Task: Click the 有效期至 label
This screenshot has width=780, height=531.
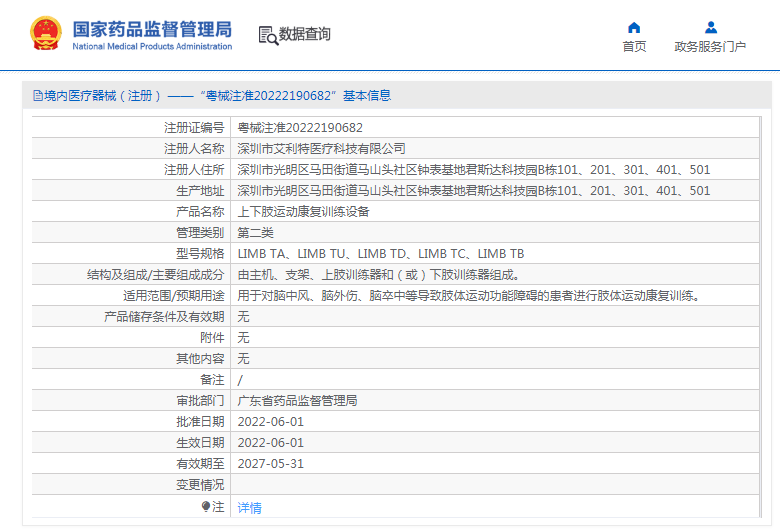Action: coord(200,464)
